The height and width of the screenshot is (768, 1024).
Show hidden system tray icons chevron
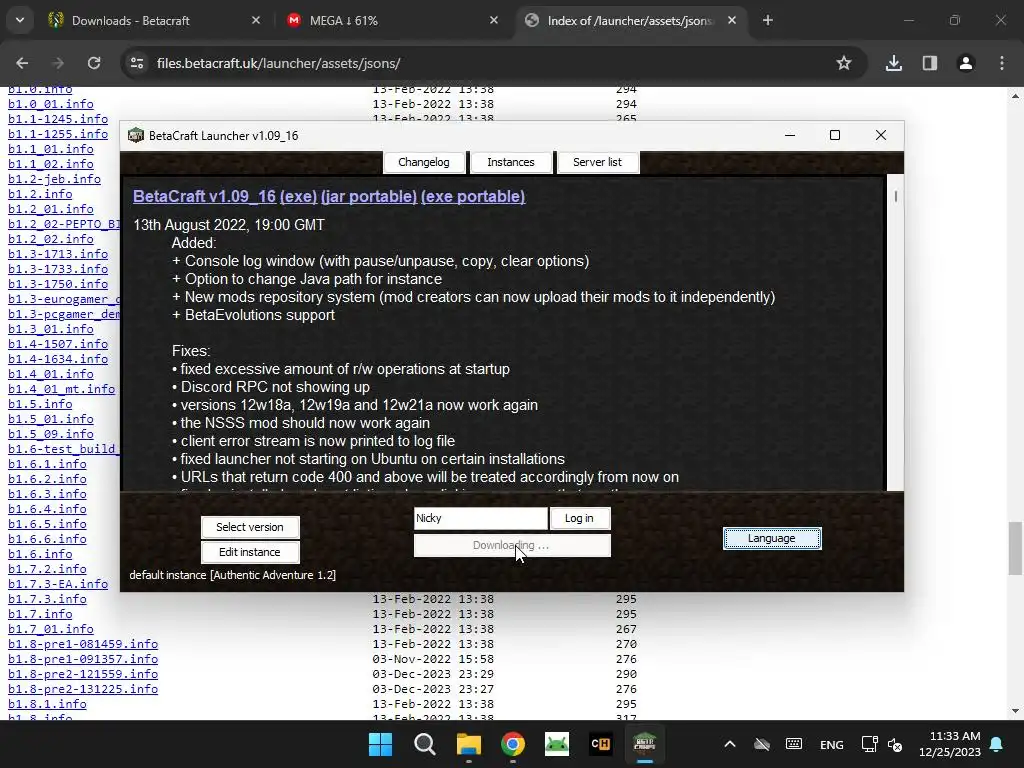click(730, 744)
